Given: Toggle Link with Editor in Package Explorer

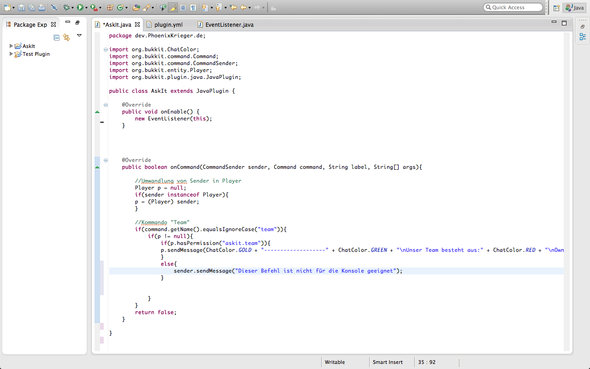Looking at the screenshot, I should [67, 37].
